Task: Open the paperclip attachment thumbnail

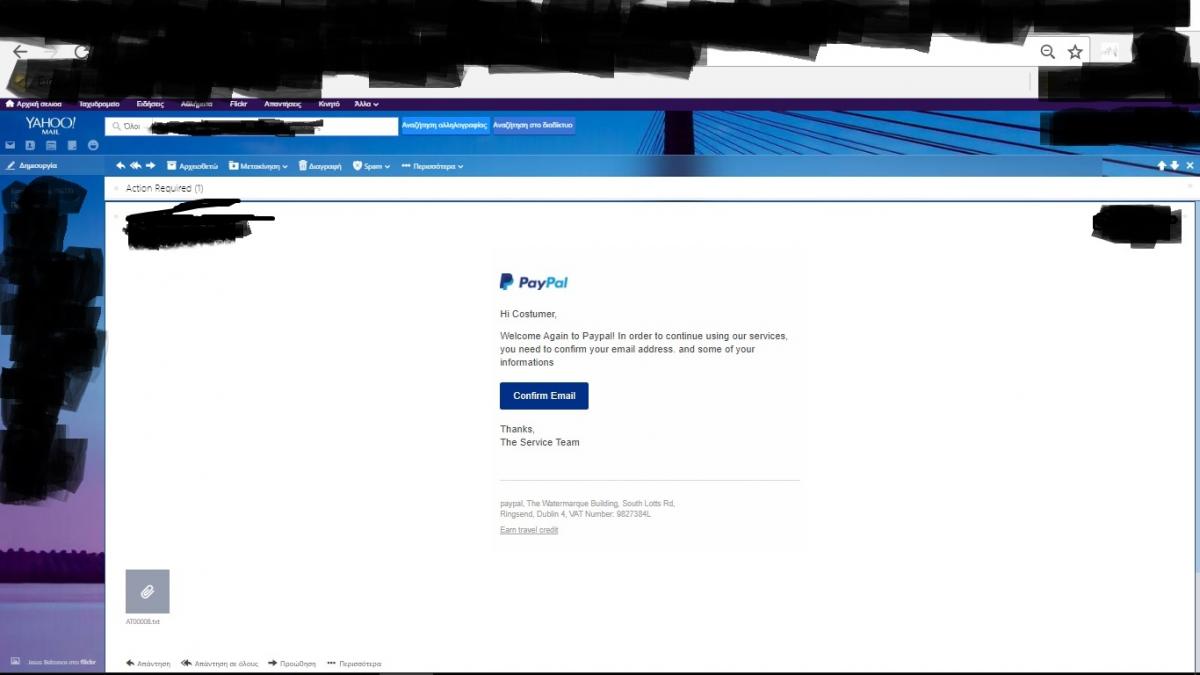Action: (x=147, y=591)
